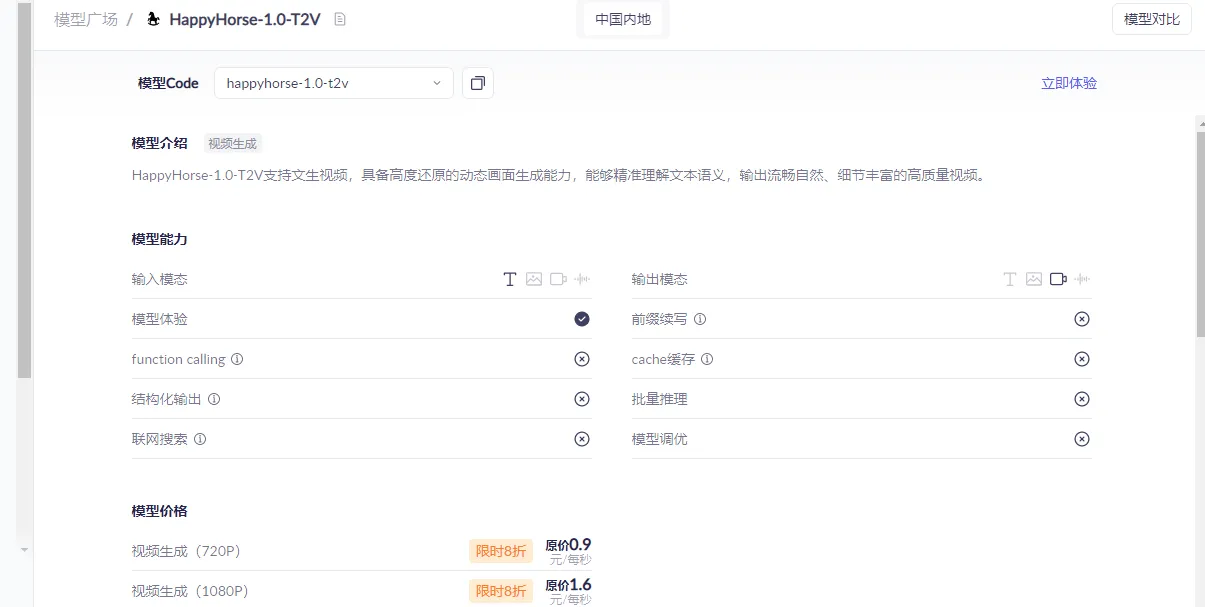Click the right vertical scrollbar thumb
This screenshot has width=1205, height=607.
(1200, 232)
